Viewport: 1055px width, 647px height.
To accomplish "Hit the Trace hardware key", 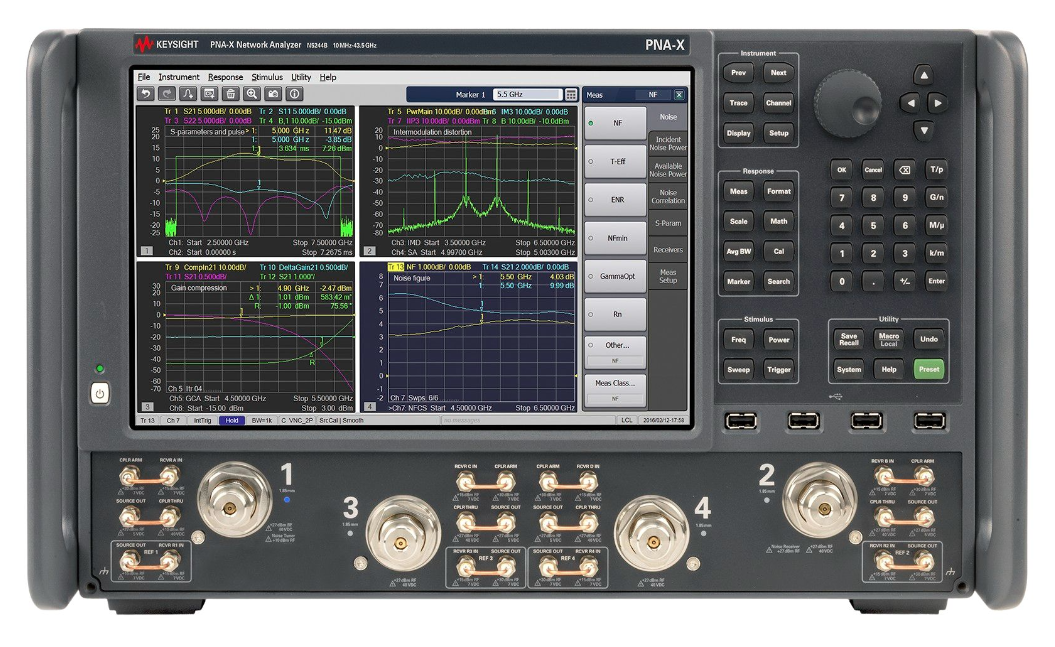I will pos(738,103).
